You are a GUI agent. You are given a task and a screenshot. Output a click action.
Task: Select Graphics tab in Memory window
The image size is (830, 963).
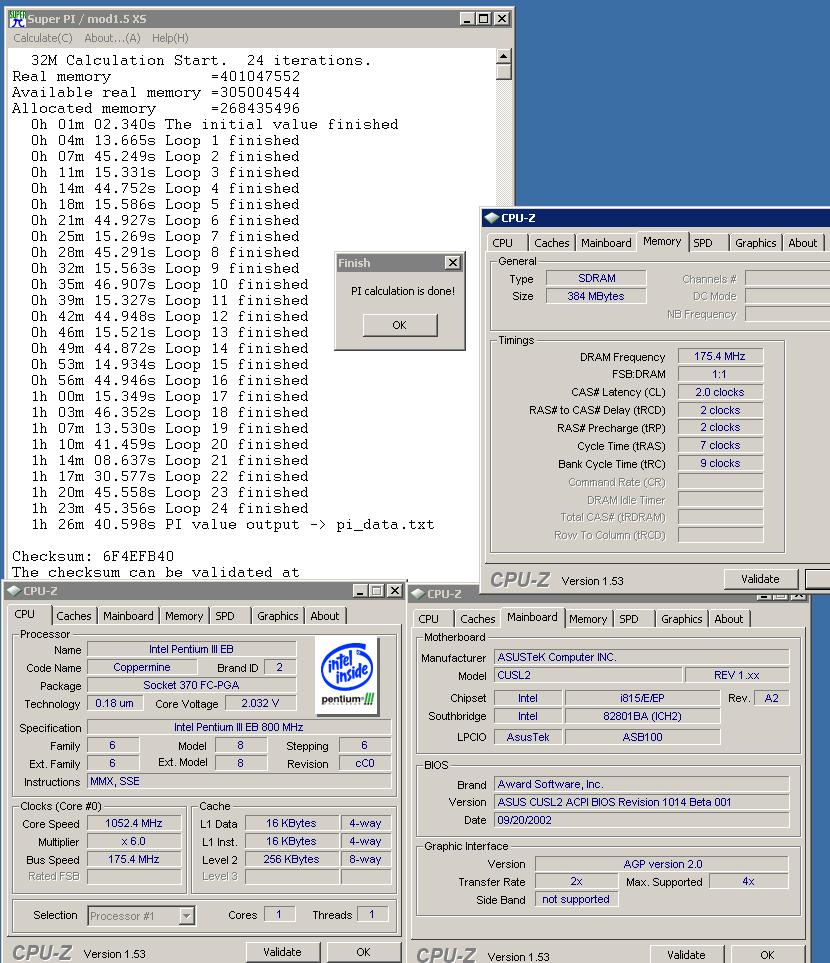(x=756, y=243)
